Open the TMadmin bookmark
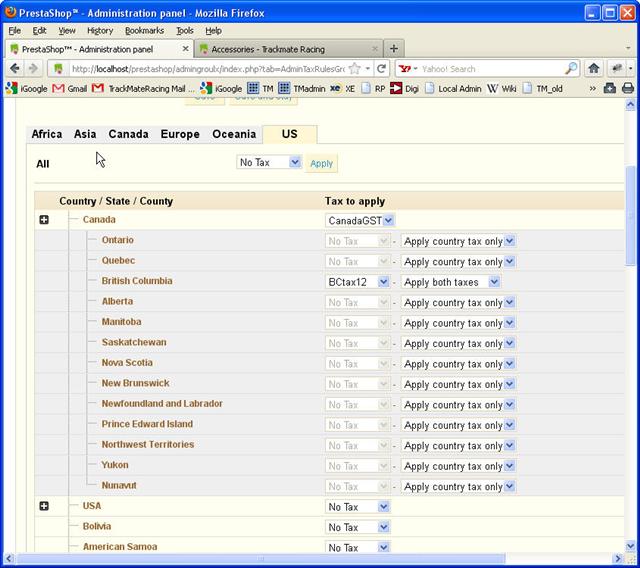Image resolution: width=640 pixels, height=568 pixels. click(x=302, y=89)
